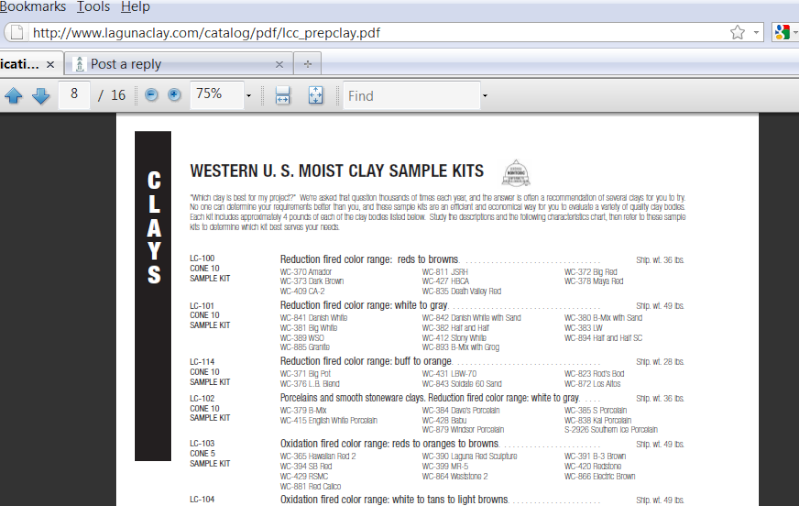Click the Post a reply tab favicon
Screen dimensions: 799x506
coord(79,64)
